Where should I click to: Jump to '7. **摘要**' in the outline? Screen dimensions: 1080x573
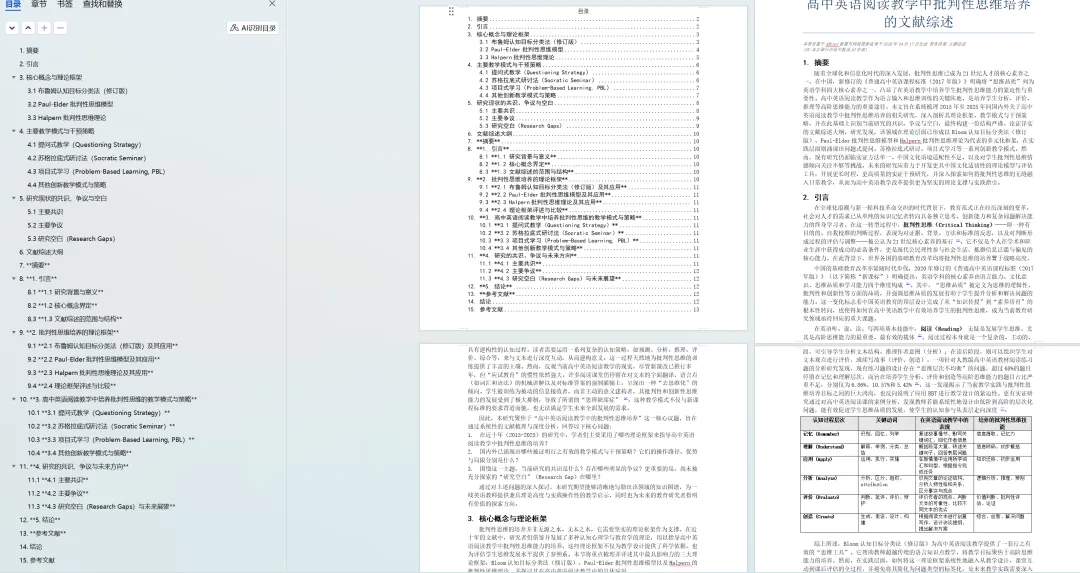(x=34, y=265)
